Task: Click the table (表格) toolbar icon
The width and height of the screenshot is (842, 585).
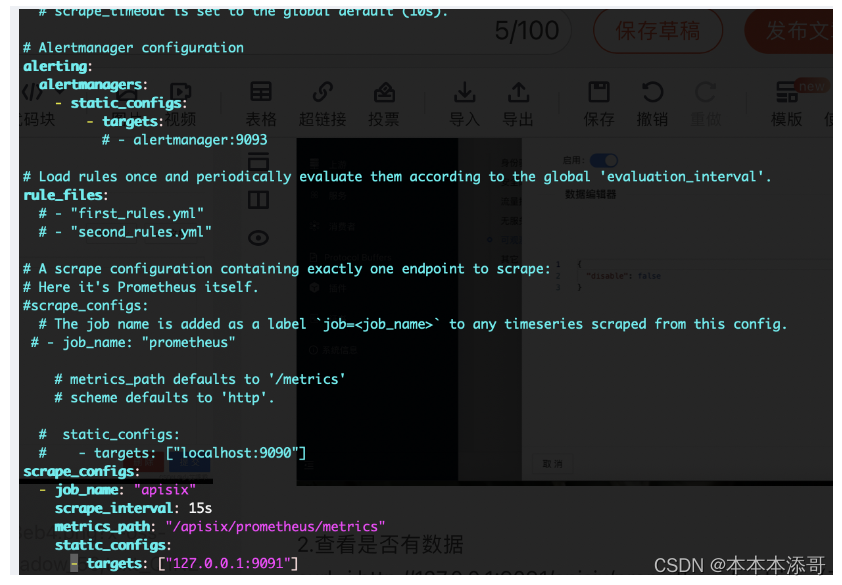Action: click(x=261, y=103)
